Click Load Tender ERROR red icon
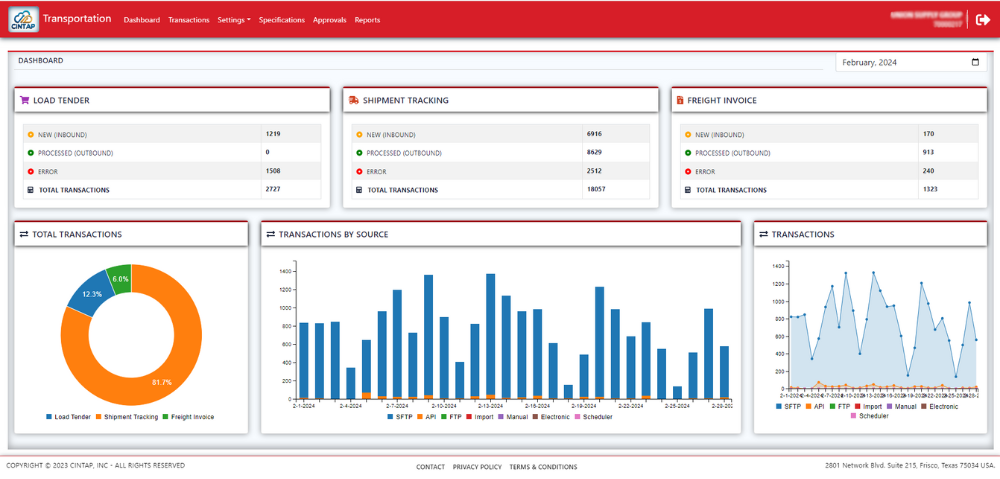The image size is (1000, 479). click(x=31, y=172)
